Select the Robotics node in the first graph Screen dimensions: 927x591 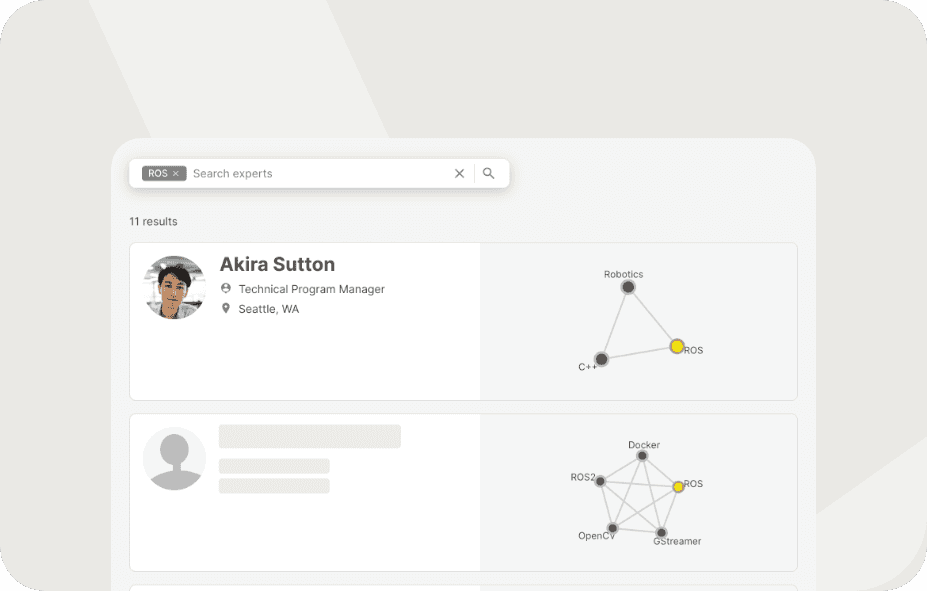coord(628,287)
